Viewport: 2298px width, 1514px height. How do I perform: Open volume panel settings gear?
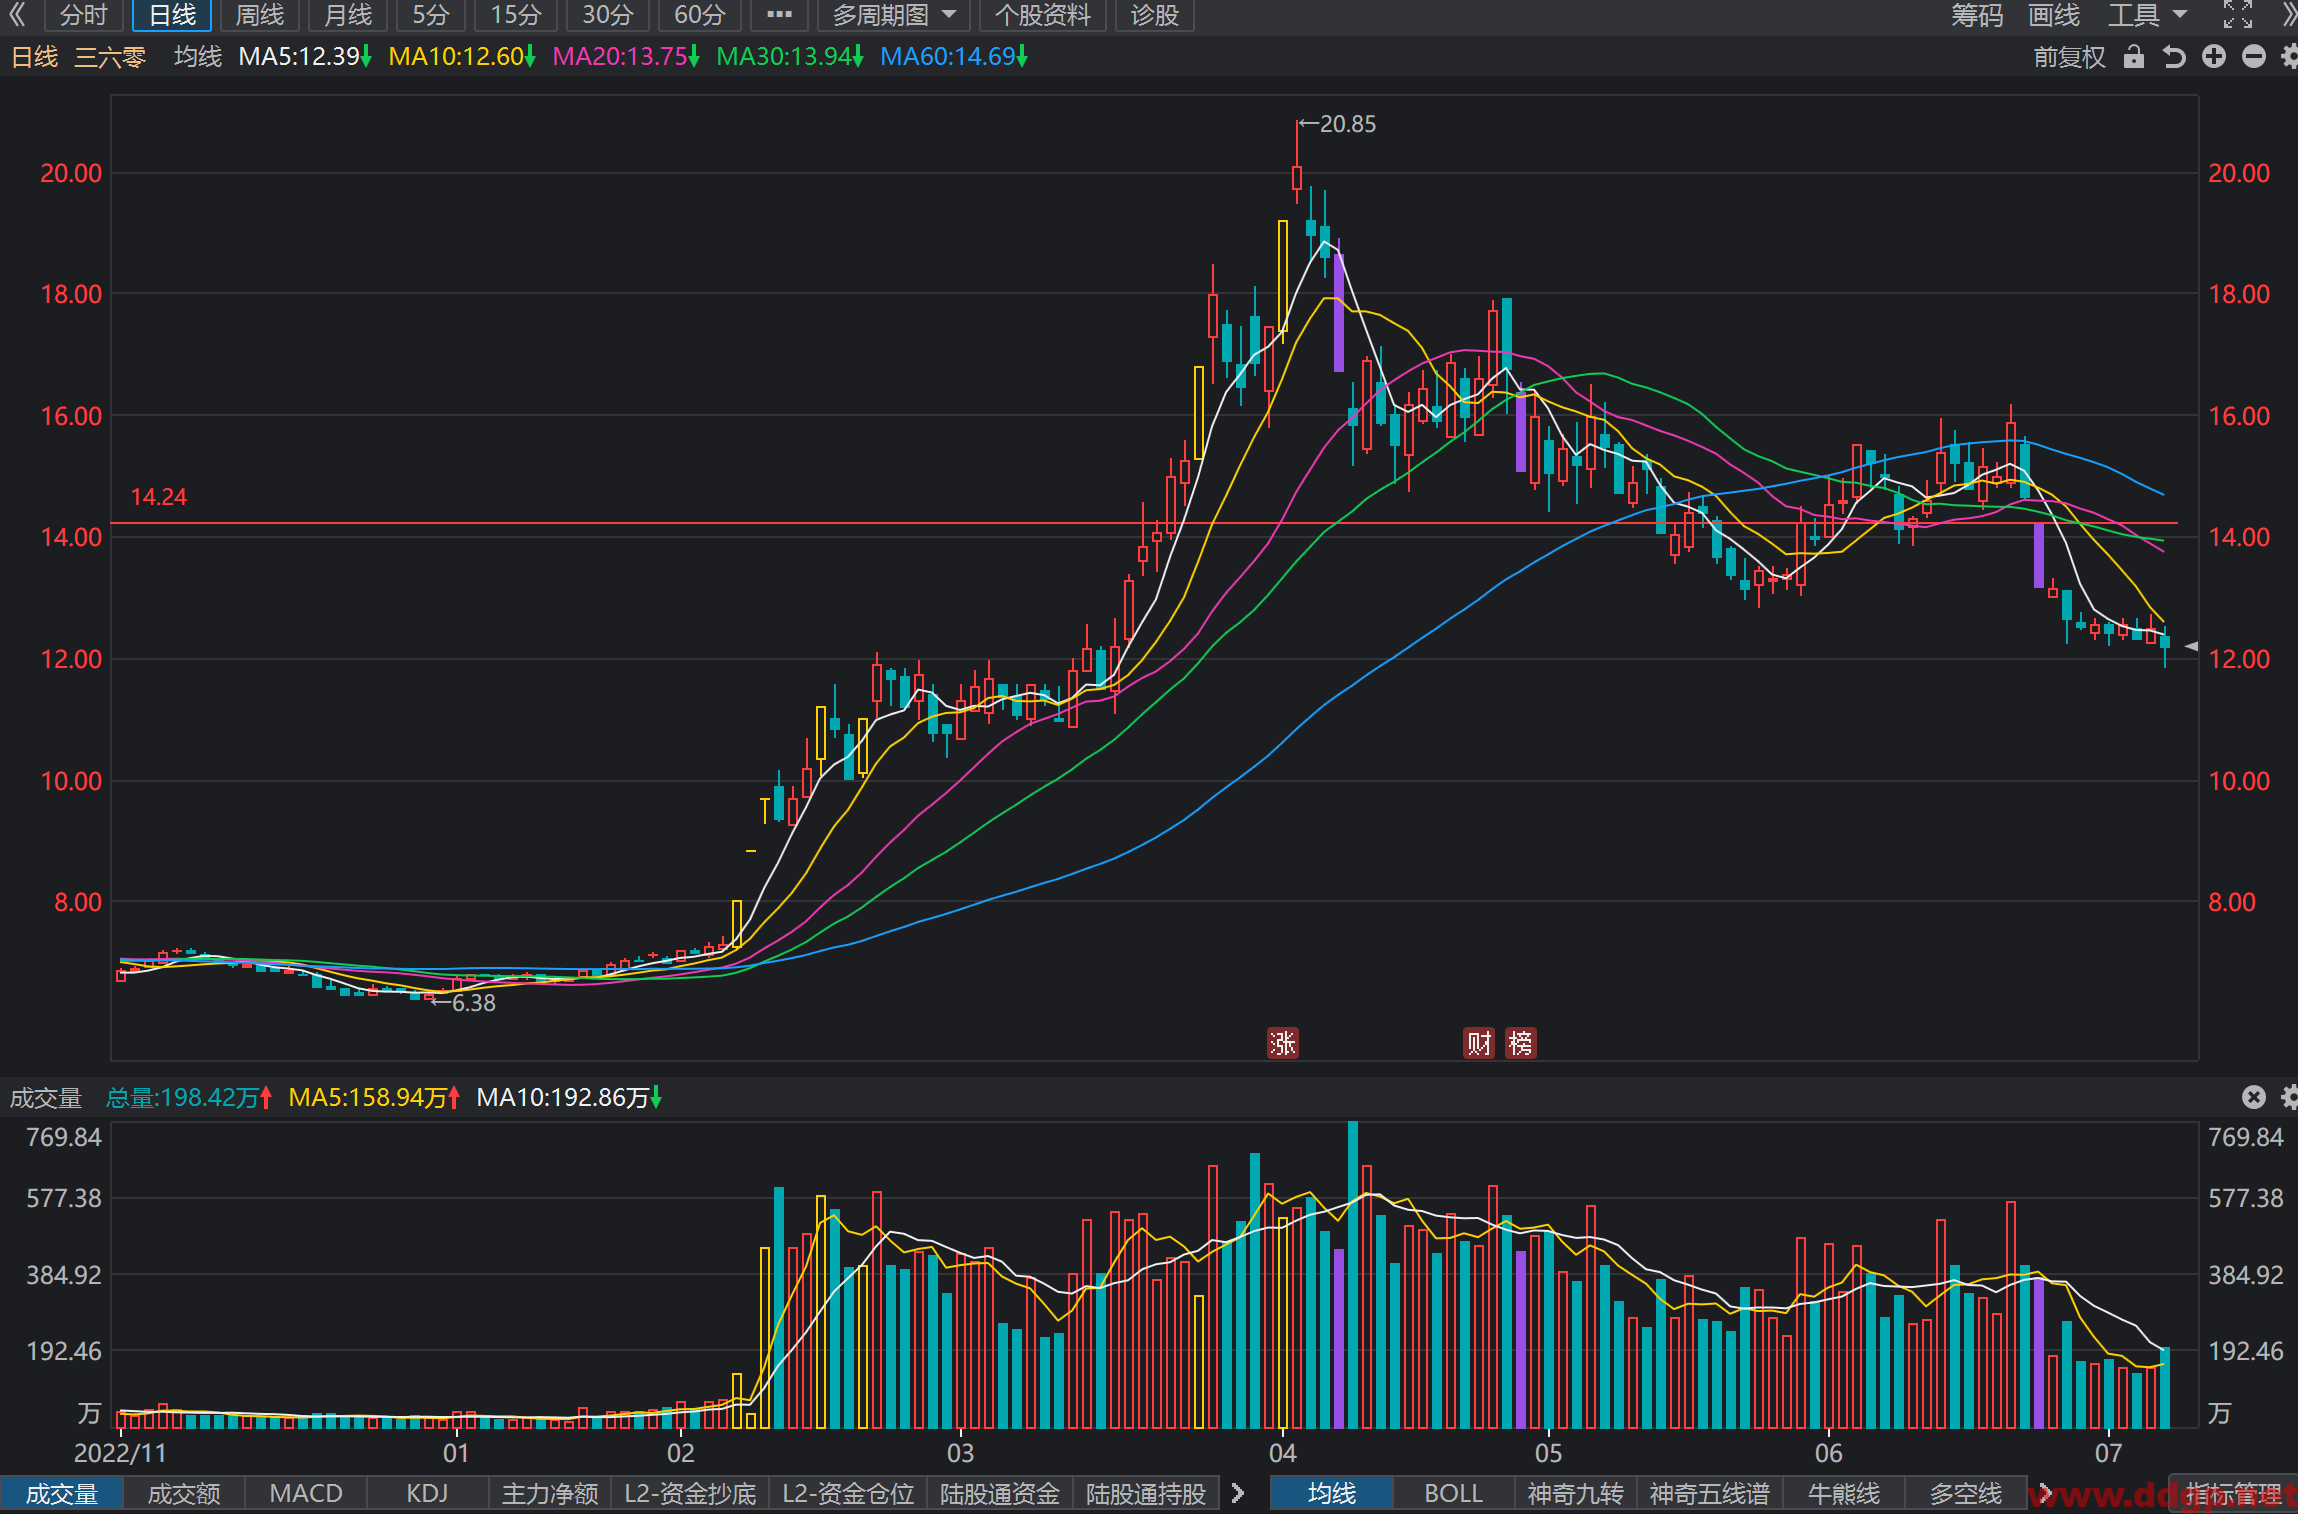pos(2290,1097)
